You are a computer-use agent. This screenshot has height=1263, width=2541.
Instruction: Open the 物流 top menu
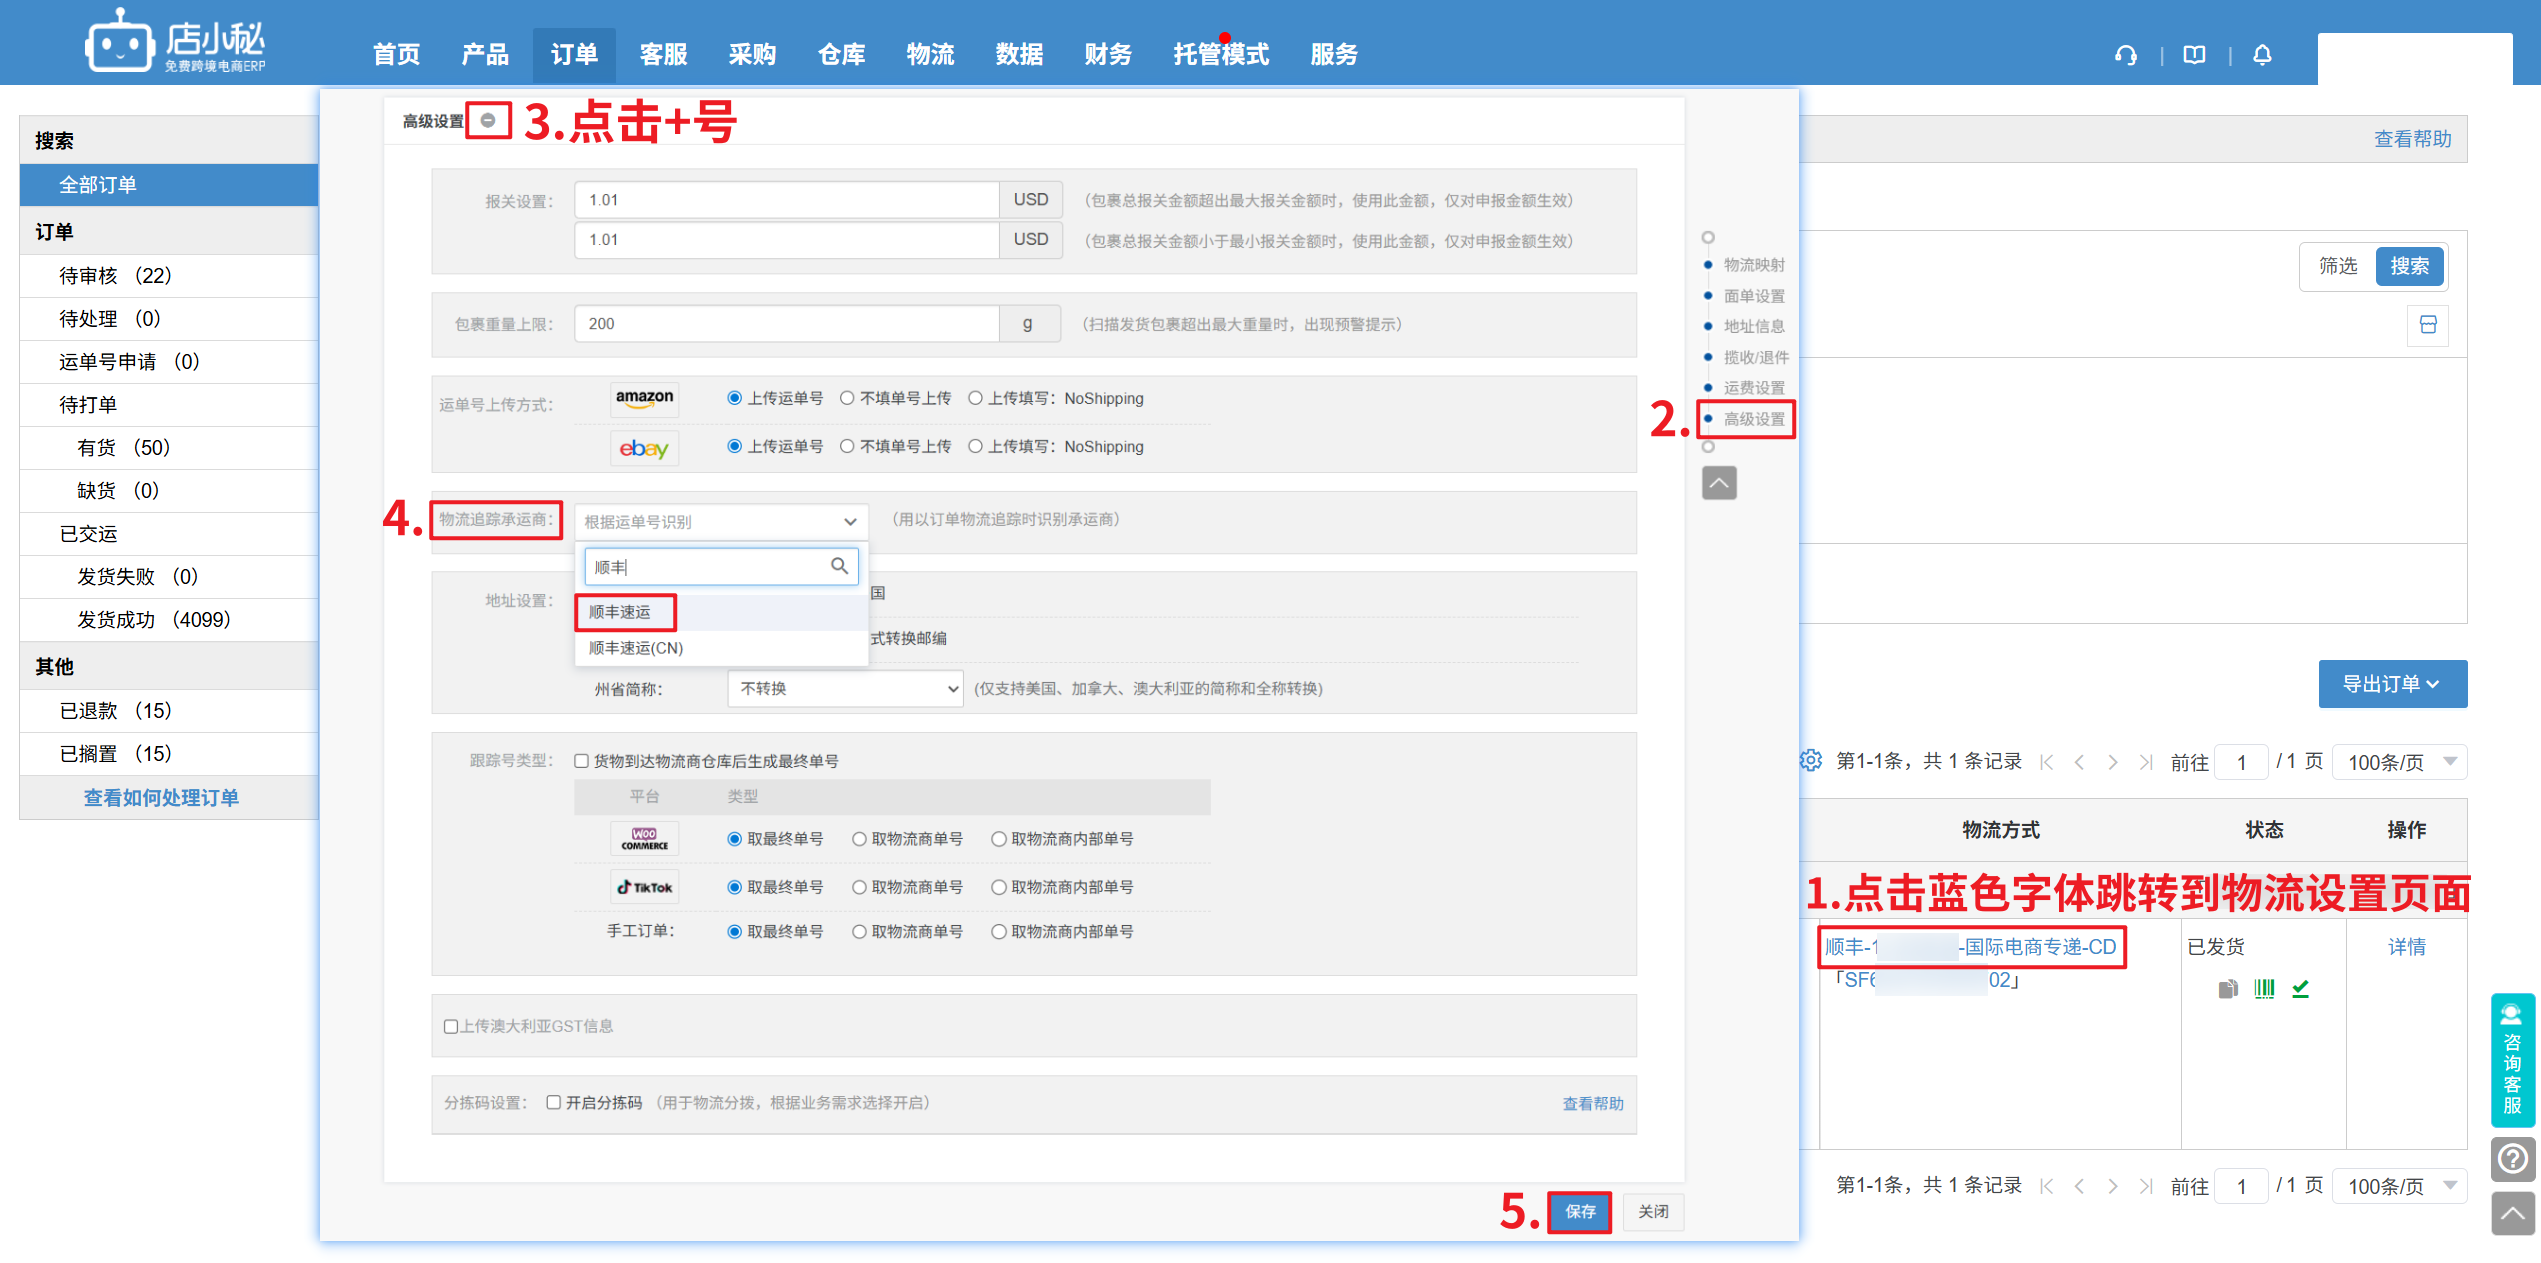click(930, 54)
